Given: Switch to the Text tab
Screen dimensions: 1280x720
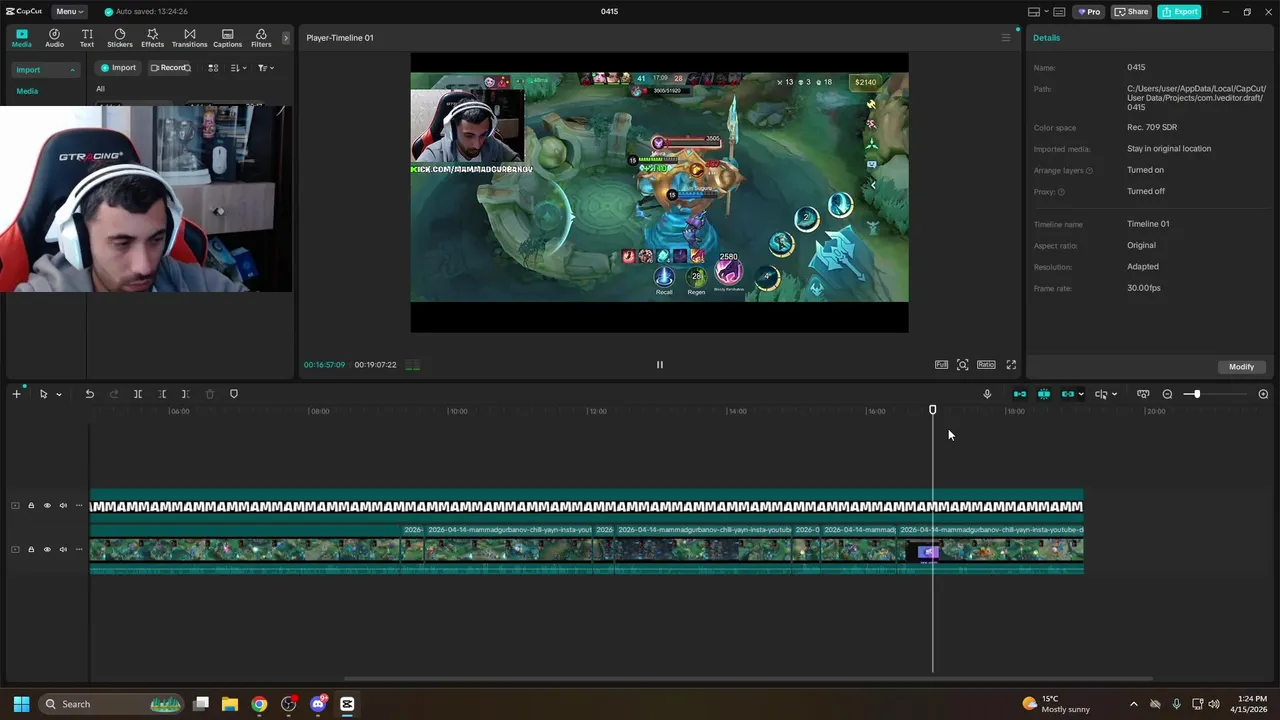Looking at the screenshot, I should (x=87, y=38).
